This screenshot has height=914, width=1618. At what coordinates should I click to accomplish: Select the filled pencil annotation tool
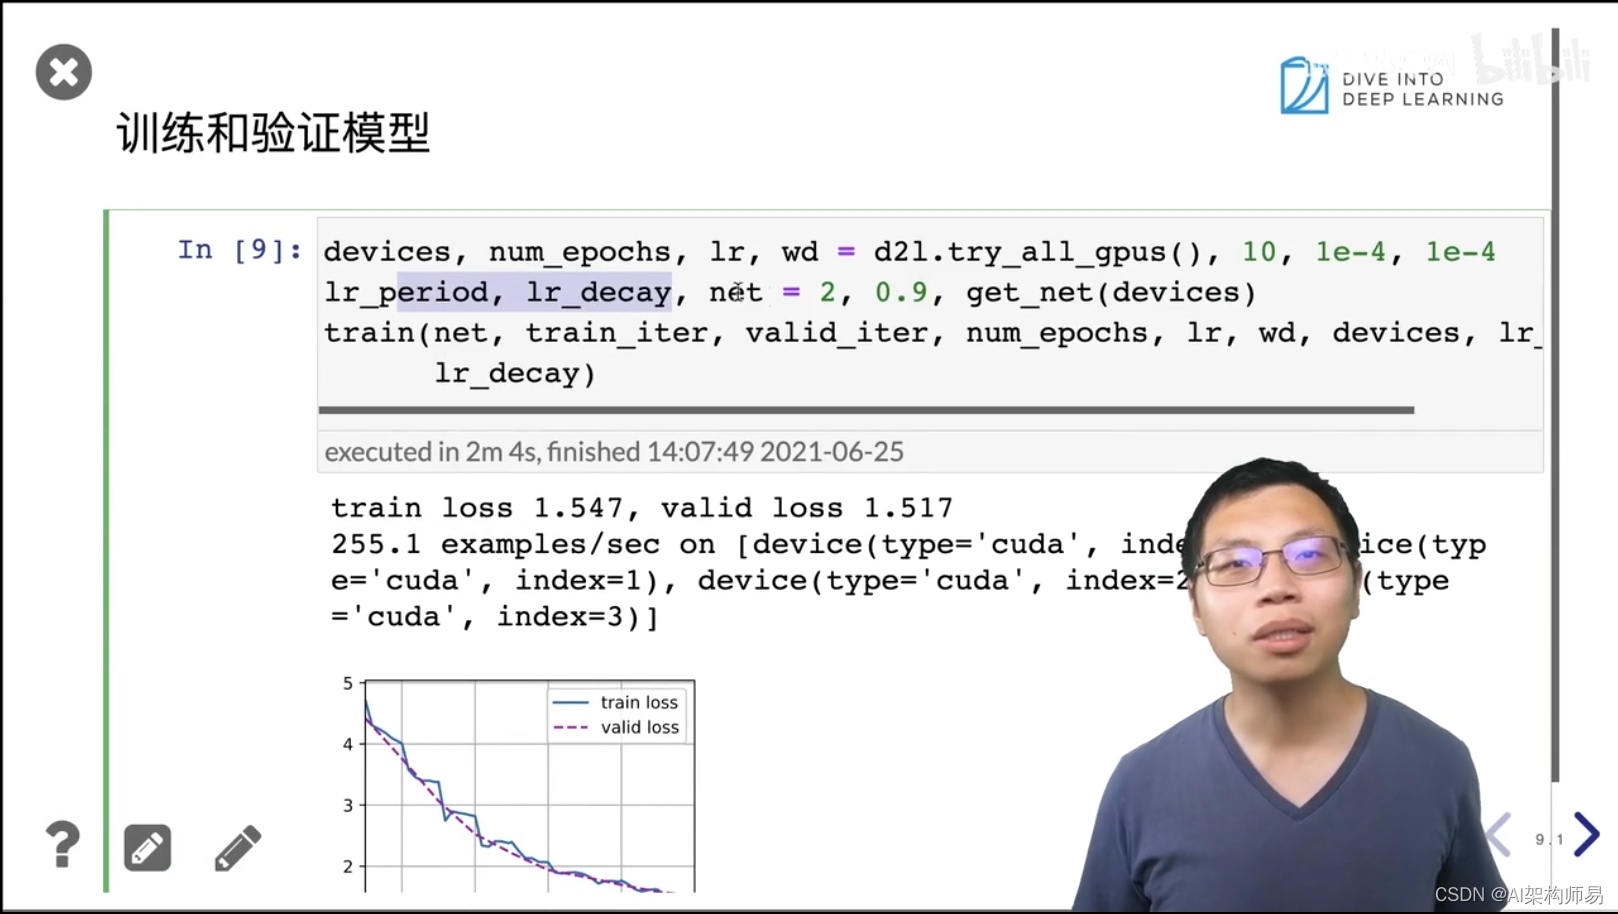[146, 846]
